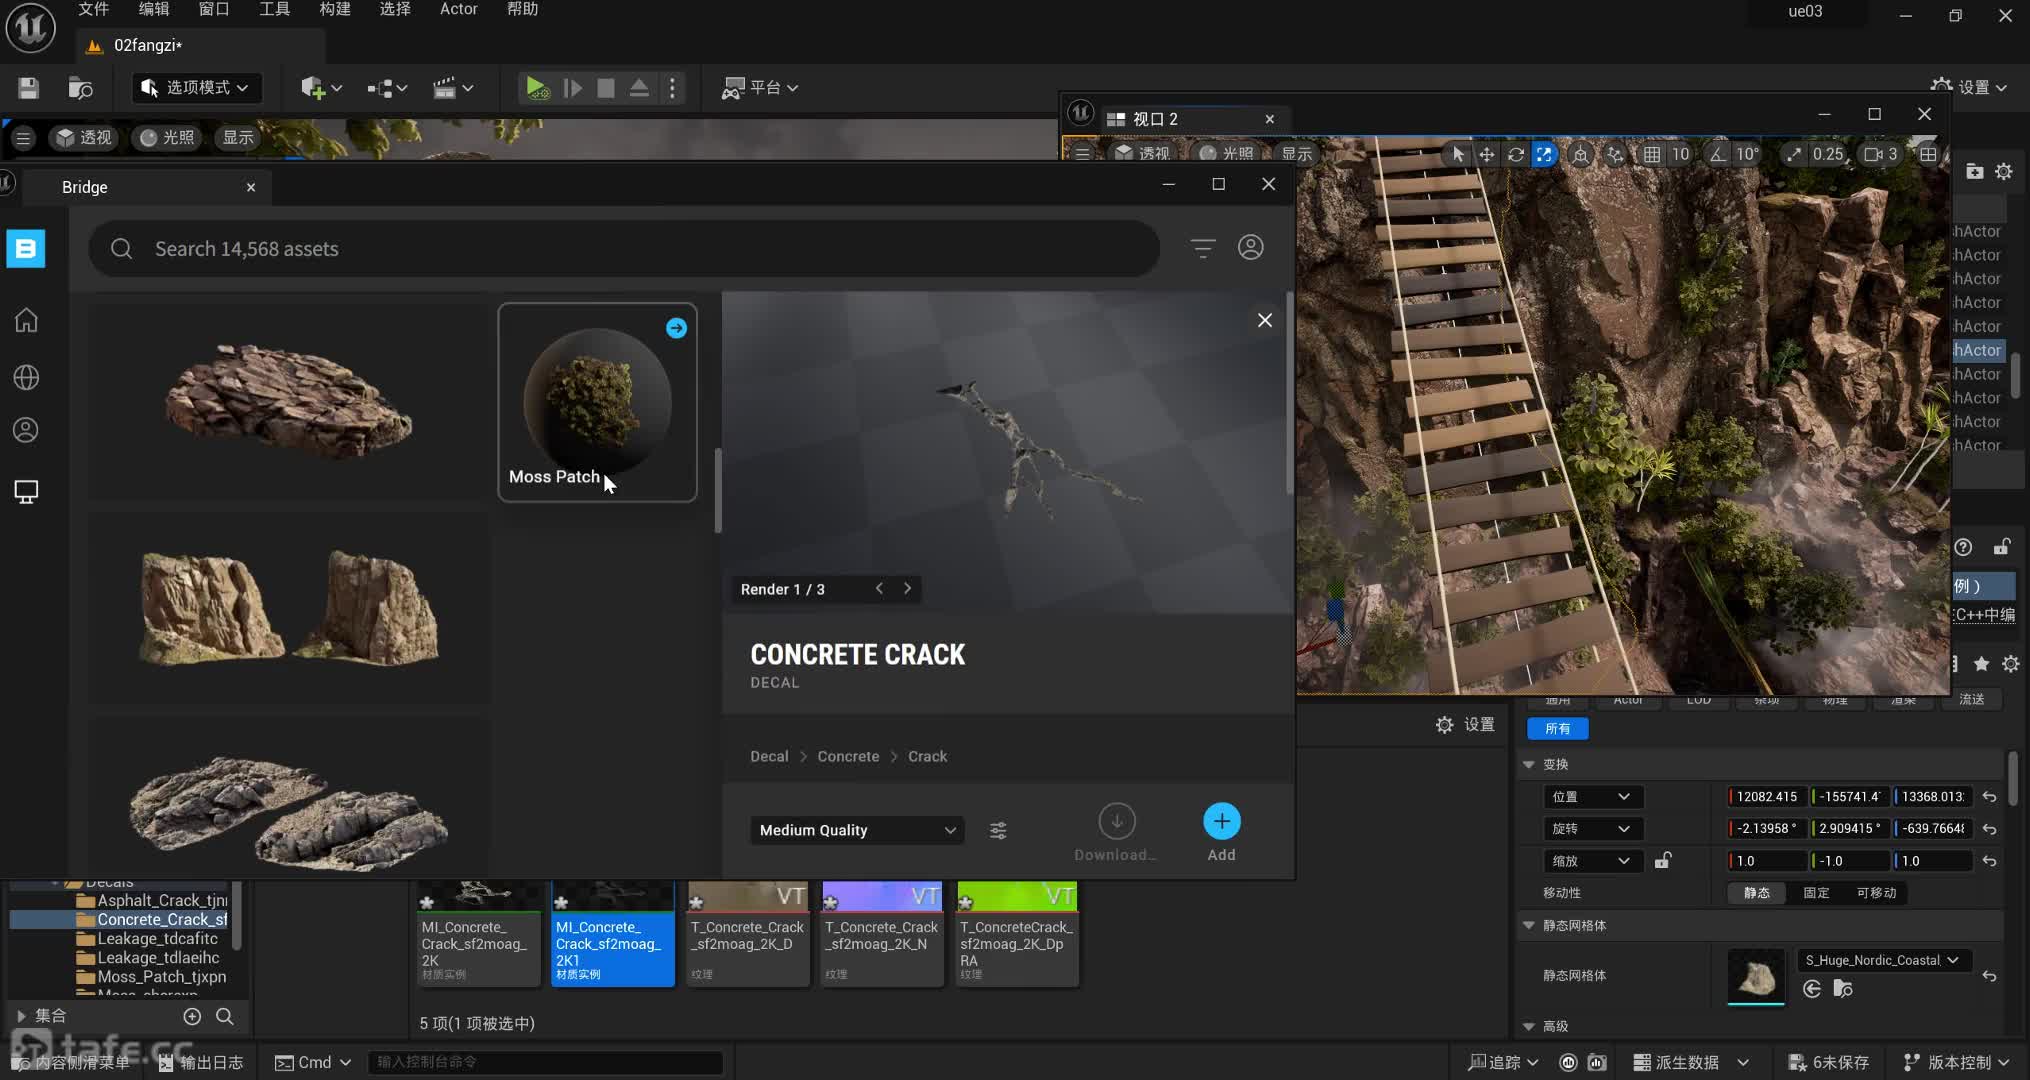Open the content browser folder-search icon in main toolbar
This screenshot has width=2030, height=1080.
[80, 88]
